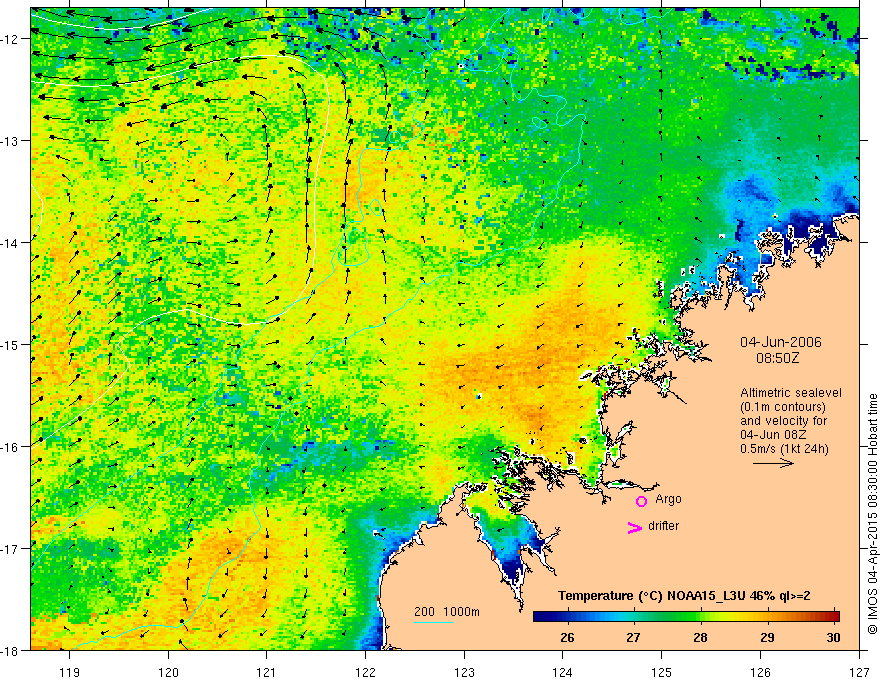Click the temperature colorbar legend
The height and width of the screenshot is (680, 880).
click(686, 616)
